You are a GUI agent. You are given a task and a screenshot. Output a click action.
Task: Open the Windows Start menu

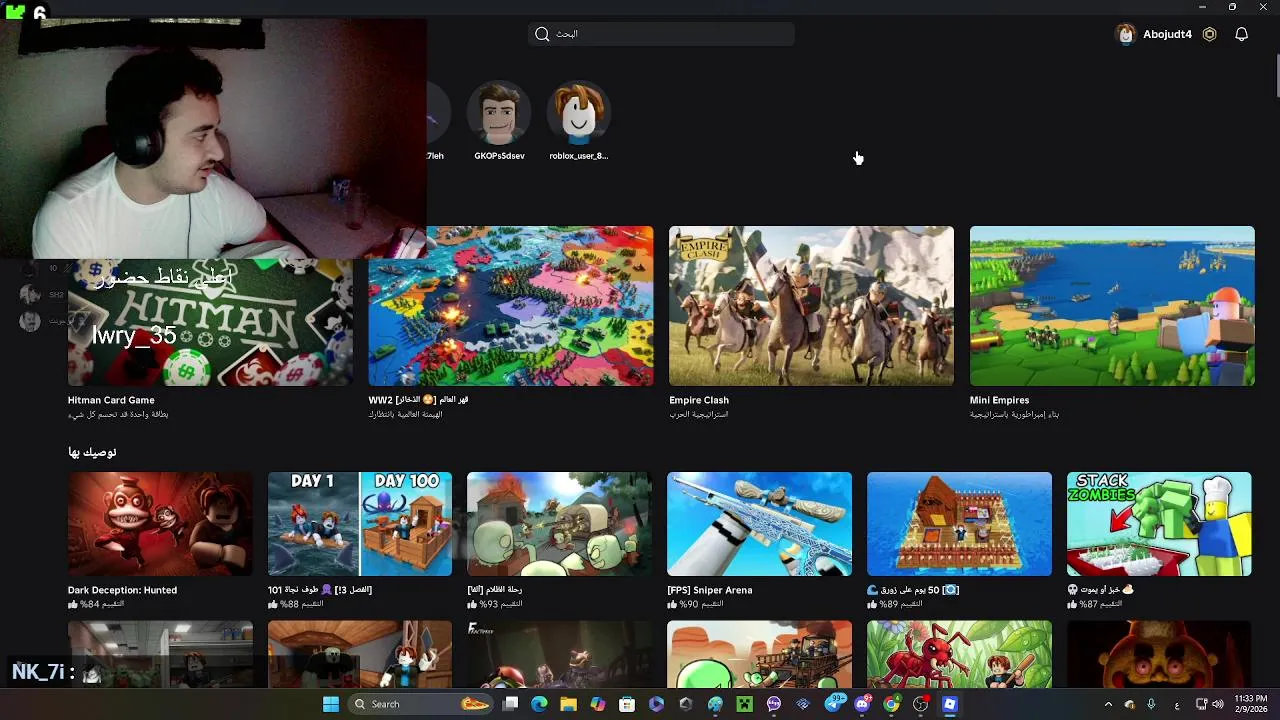coord(331,704)
